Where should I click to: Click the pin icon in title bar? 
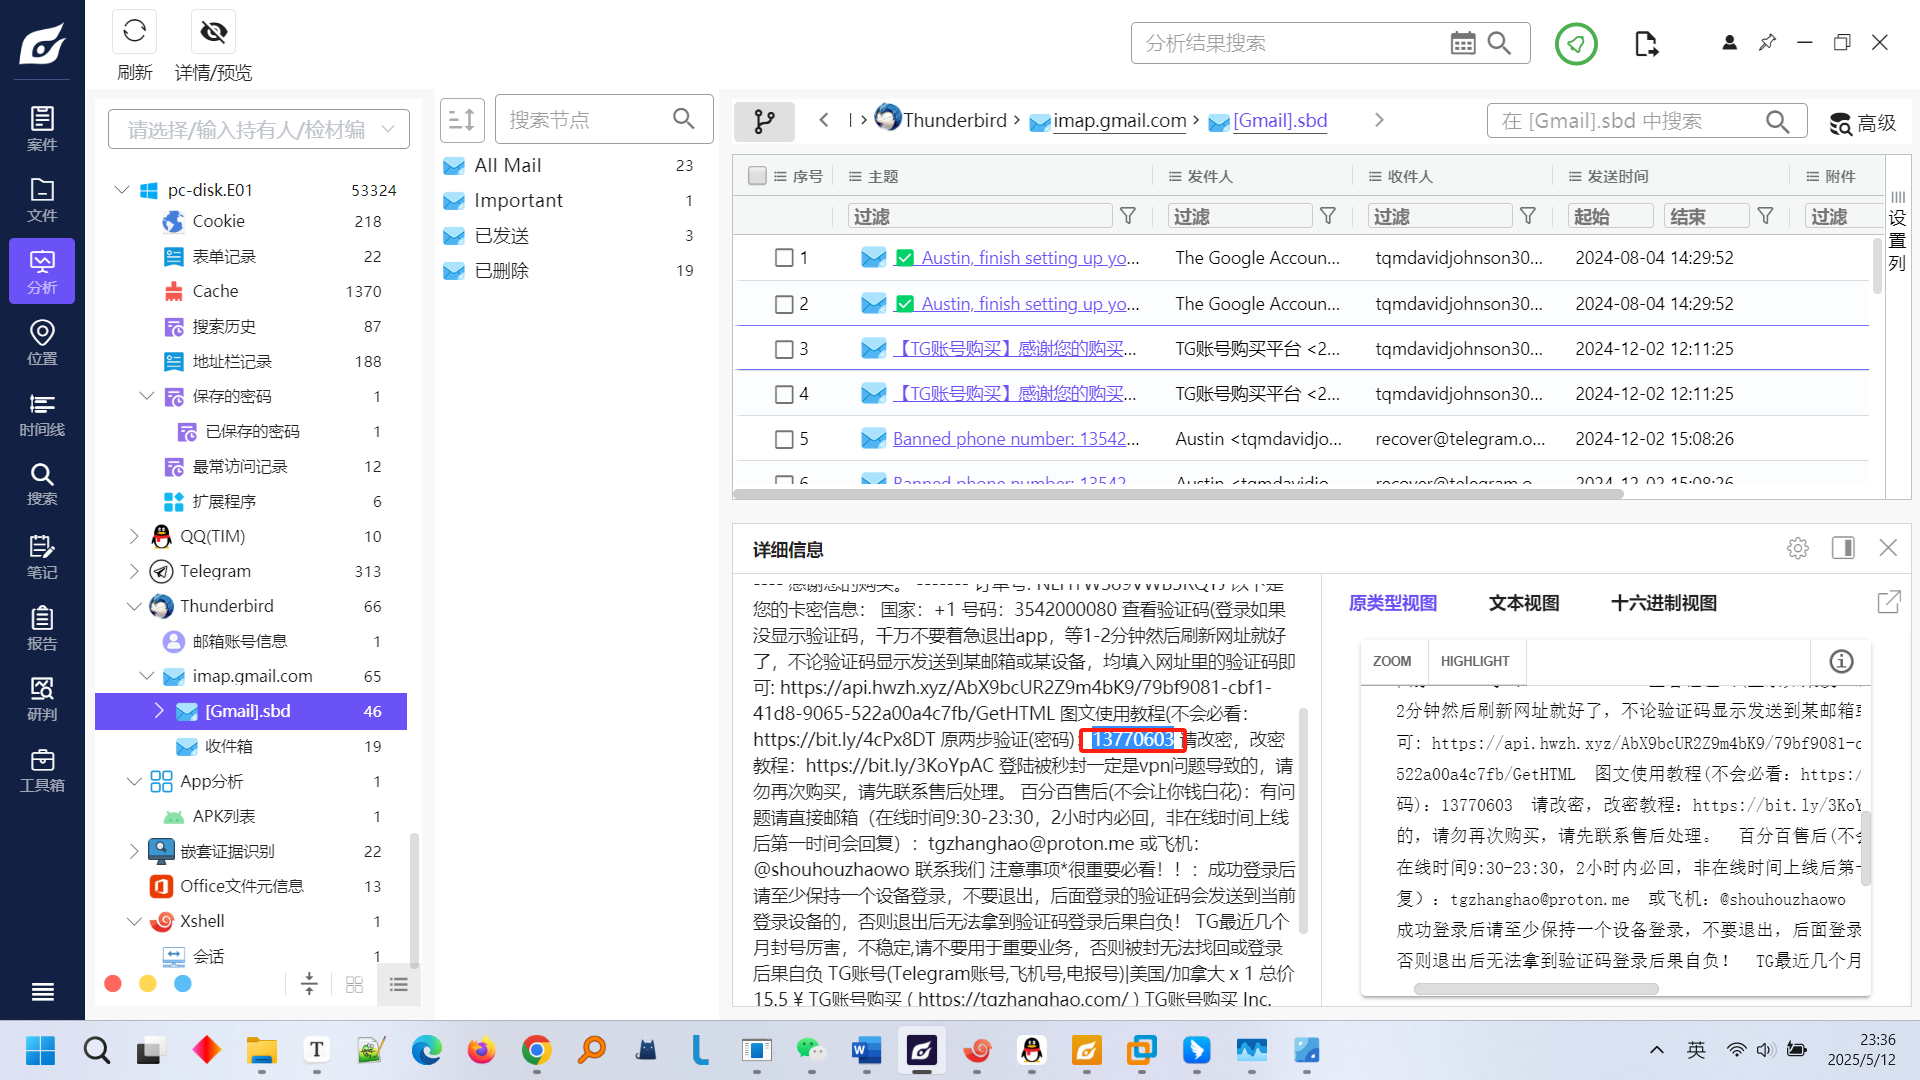pos(1767,42)
